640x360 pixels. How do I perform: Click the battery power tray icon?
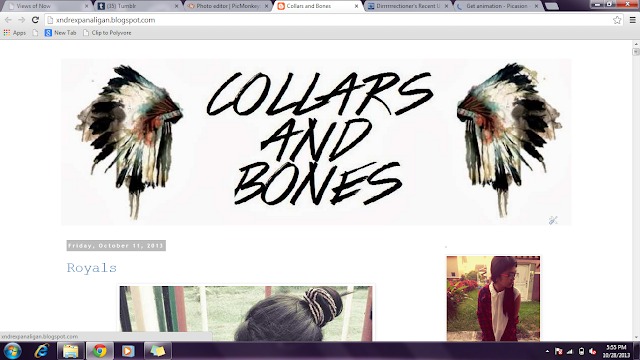[582, 351]
